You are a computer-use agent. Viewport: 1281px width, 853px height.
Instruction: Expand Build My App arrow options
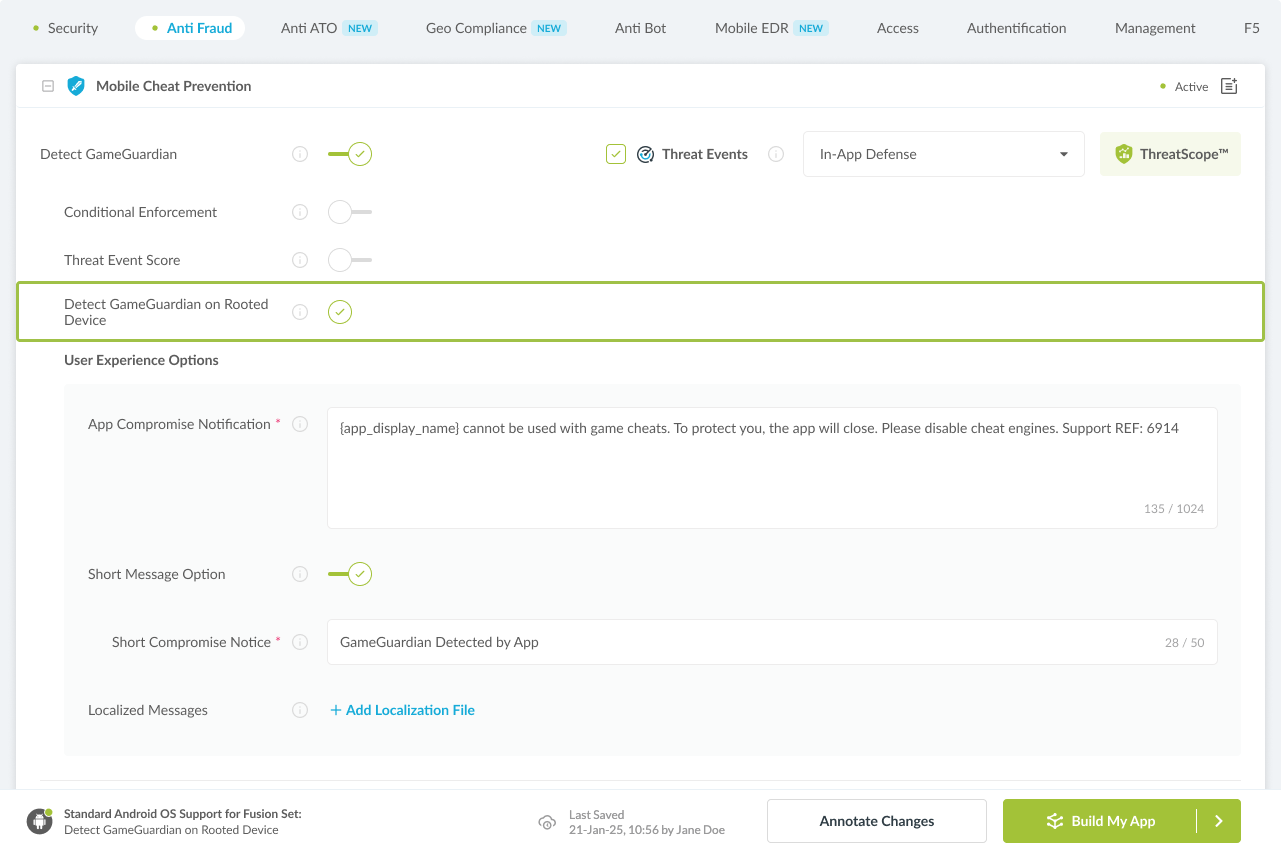pyautogui.click(x=1219, y=821)
